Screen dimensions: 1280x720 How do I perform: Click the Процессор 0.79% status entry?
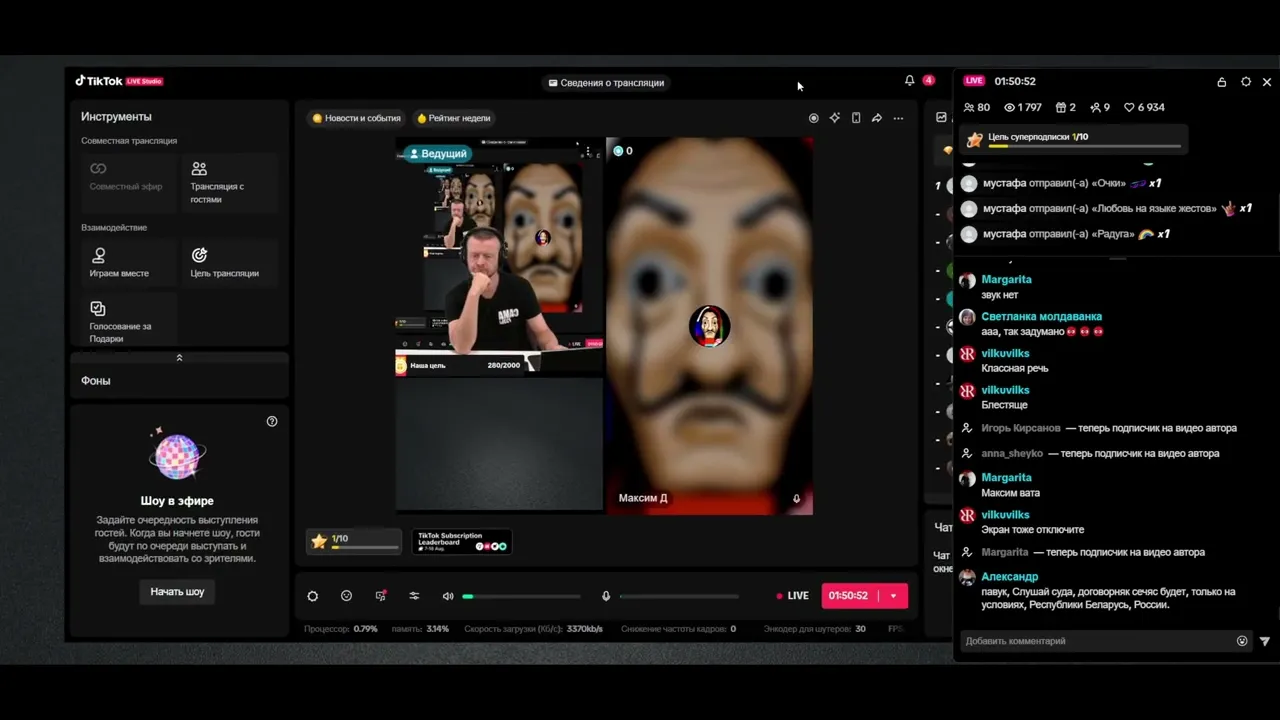pyautogui.click(x=341, y=629)
